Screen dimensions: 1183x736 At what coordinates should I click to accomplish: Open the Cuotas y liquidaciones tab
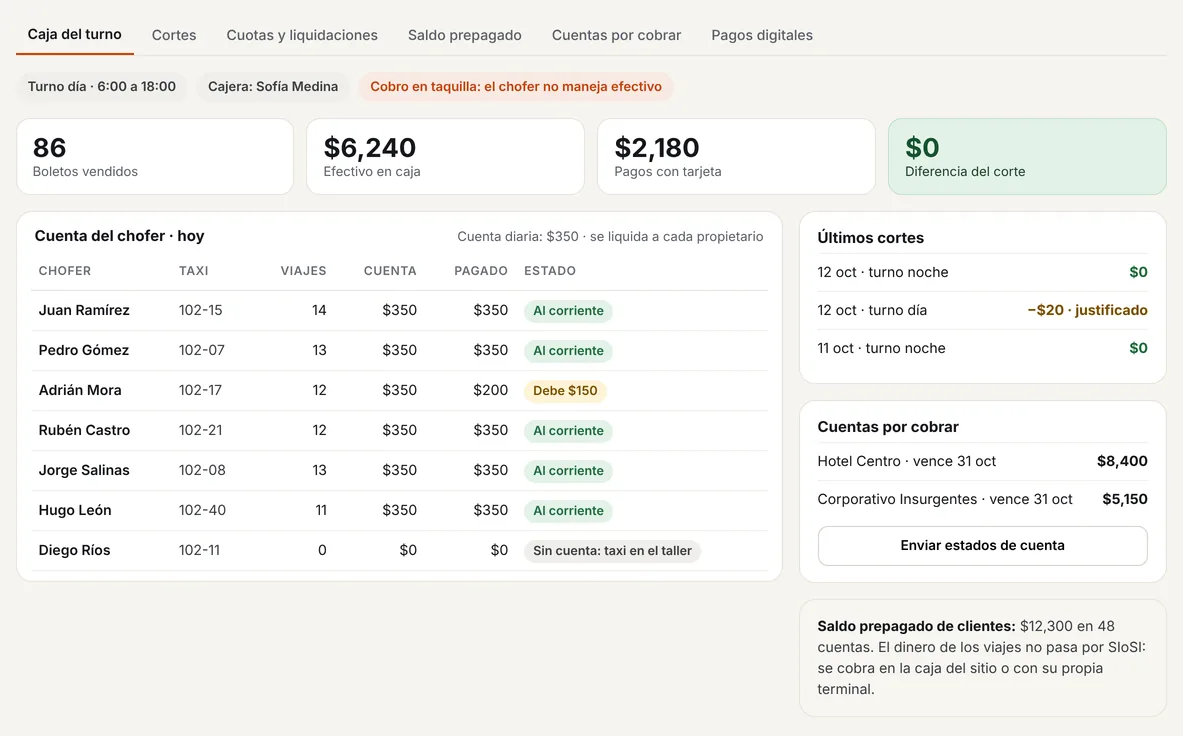pyautogui.click(x=302, y=35)
